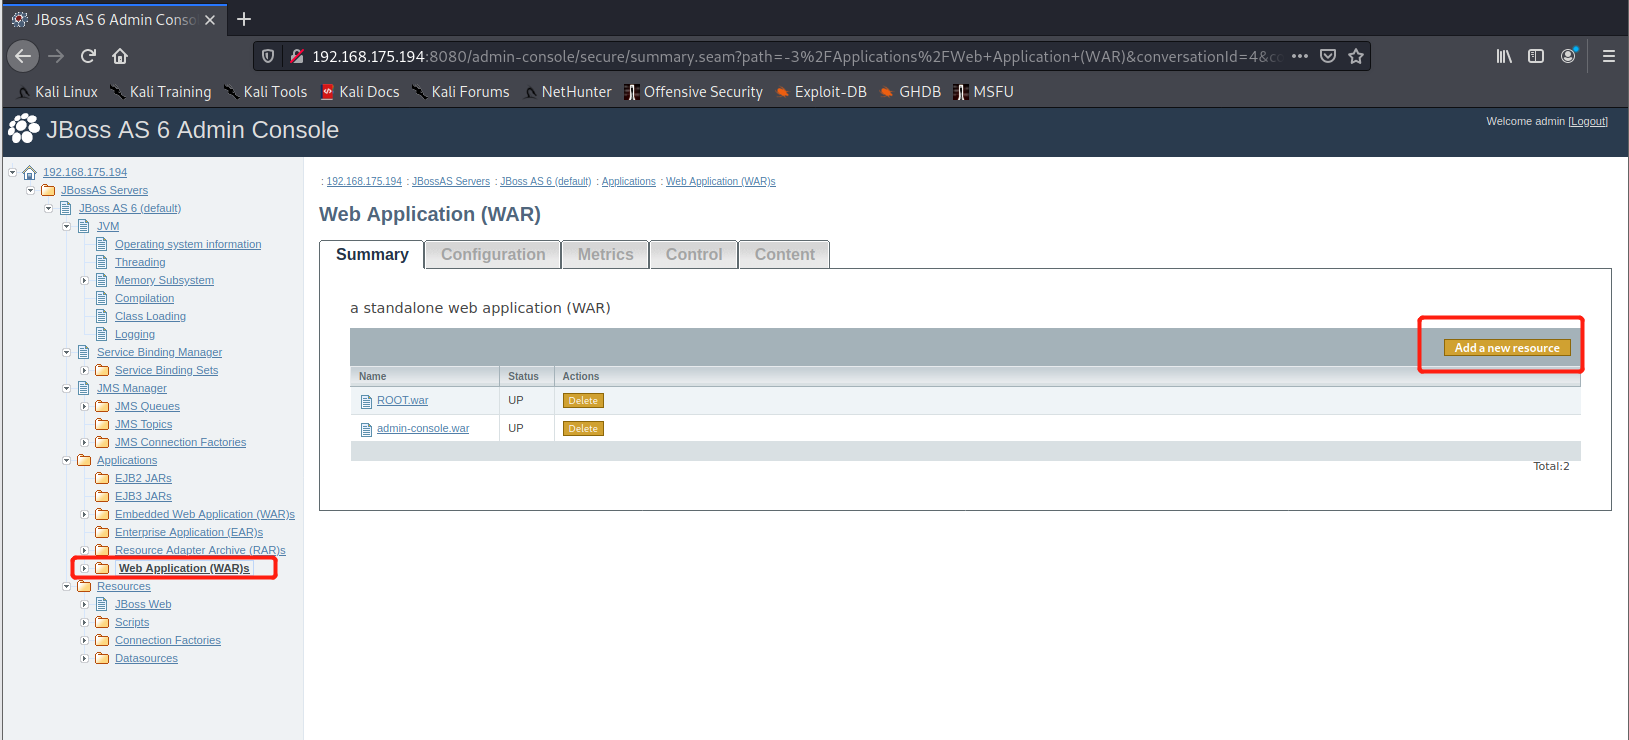Open the page actions three-dot menu
The image size is (1629, 740).
pyautogui.click(x=1300, y=56)
